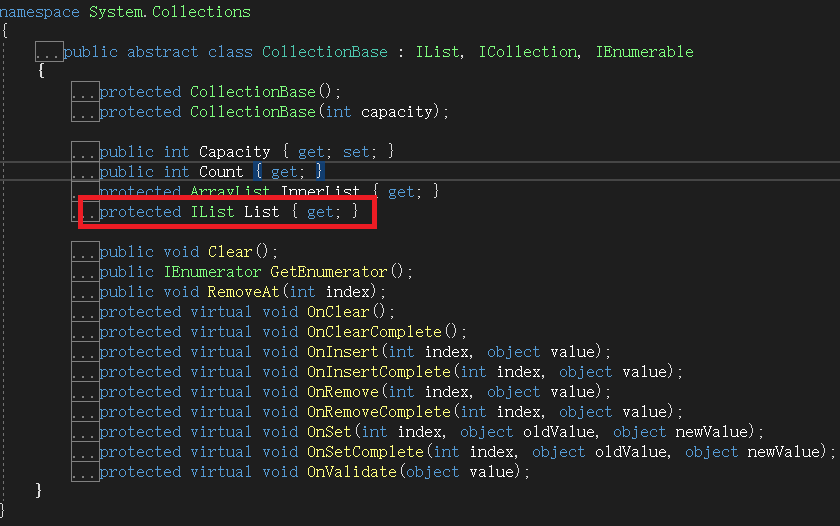This screenshot has height=526, width=840.
Task: Expand collapsed block before OnValidate method
Action: [85, 472]
